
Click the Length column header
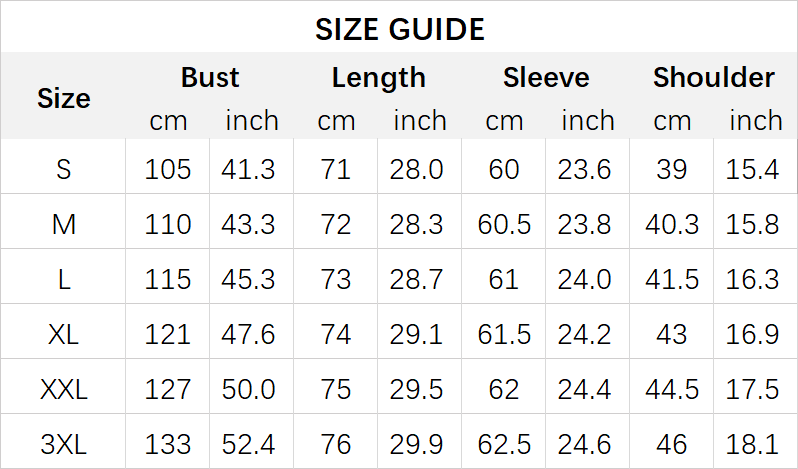tap(378, 78)
